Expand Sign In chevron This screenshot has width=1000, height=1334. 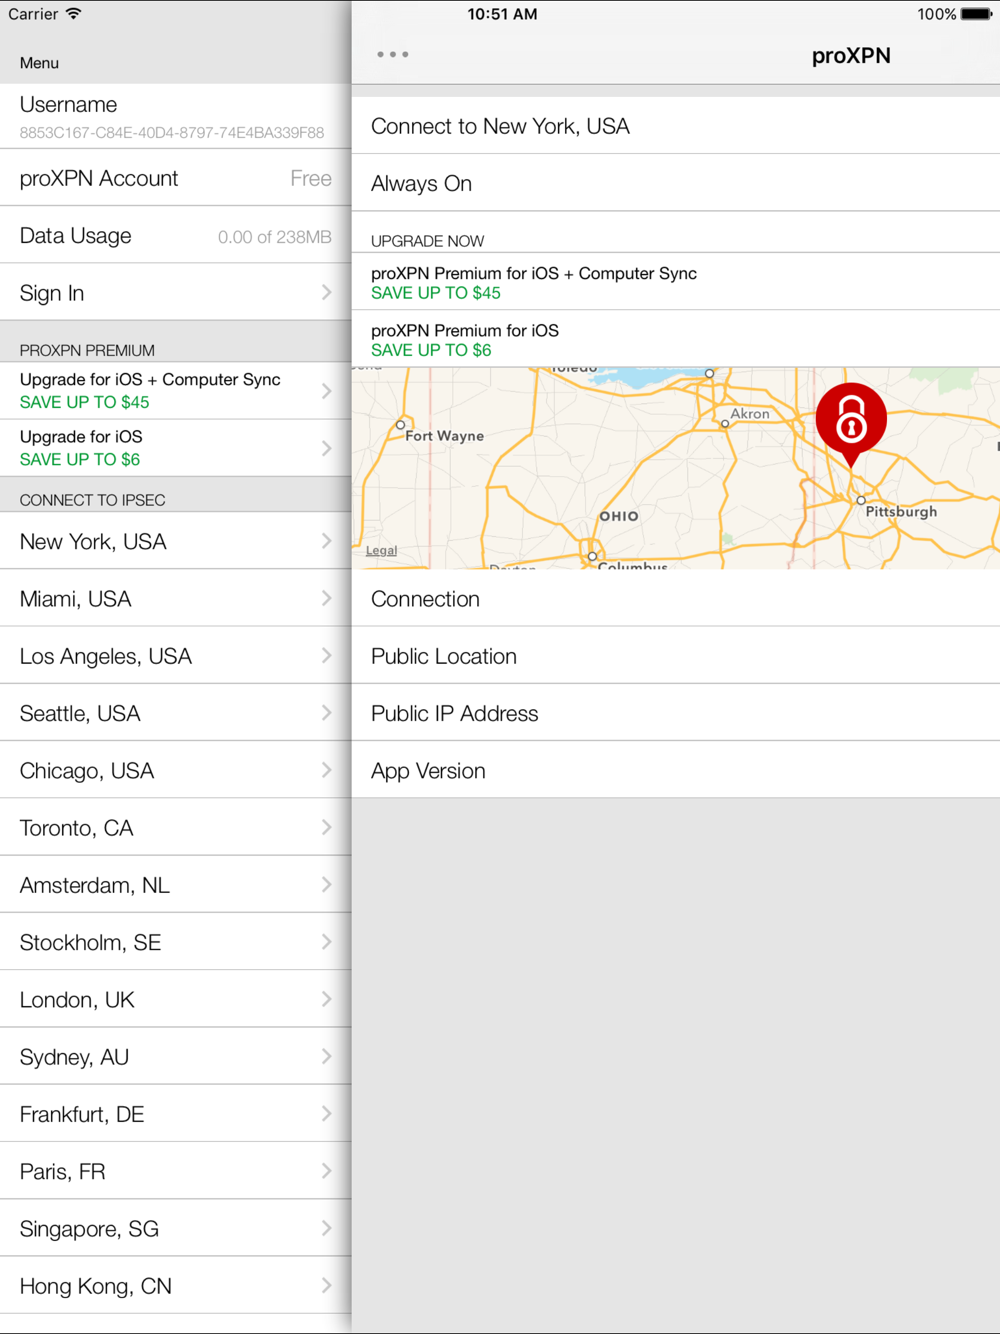pyautogui.click(x=326, y=293)
